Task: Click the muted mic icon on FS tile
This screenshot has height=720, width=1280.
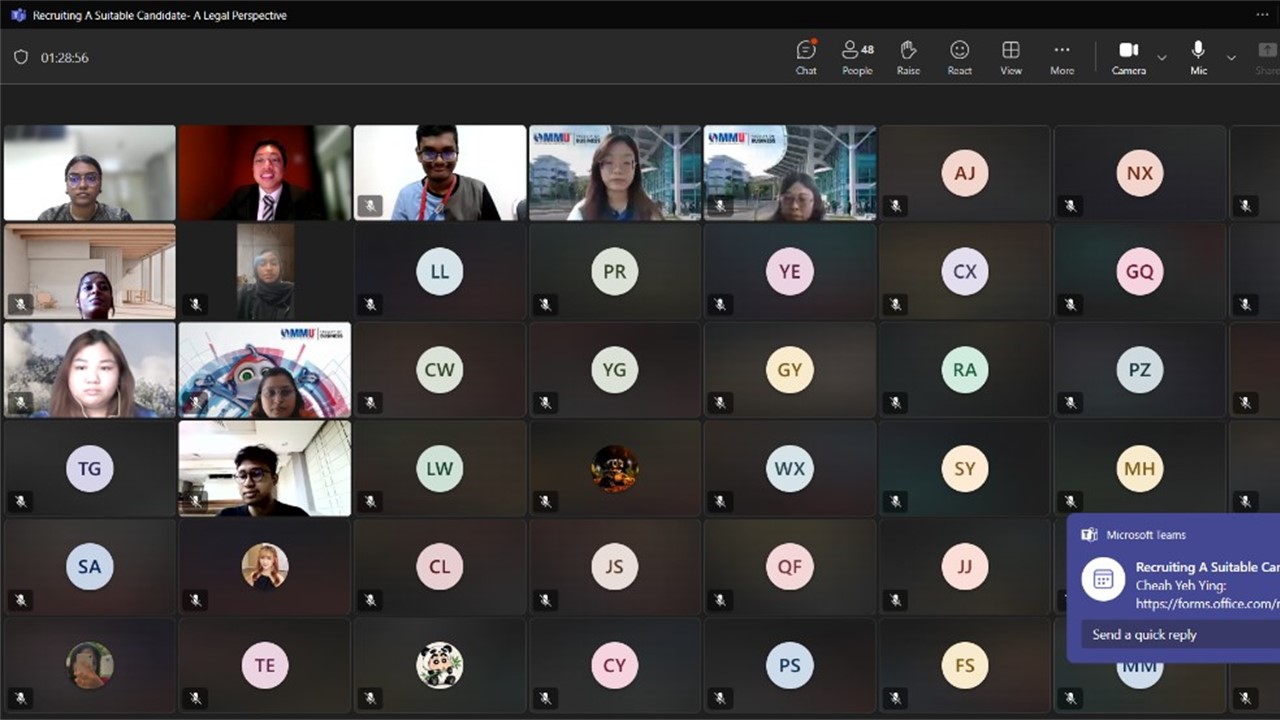Action: click(x=895, y=697)
